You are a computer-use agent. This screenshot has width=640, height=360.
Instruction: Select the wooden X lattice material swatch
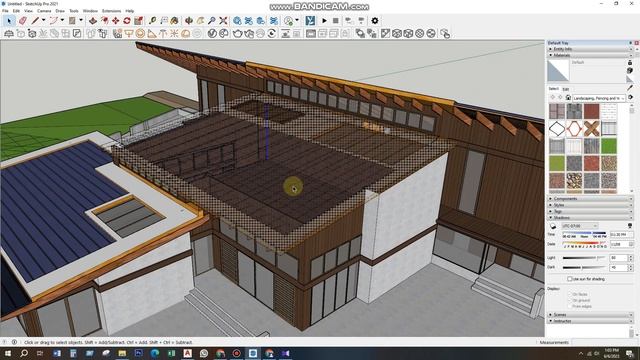[591, 129]
